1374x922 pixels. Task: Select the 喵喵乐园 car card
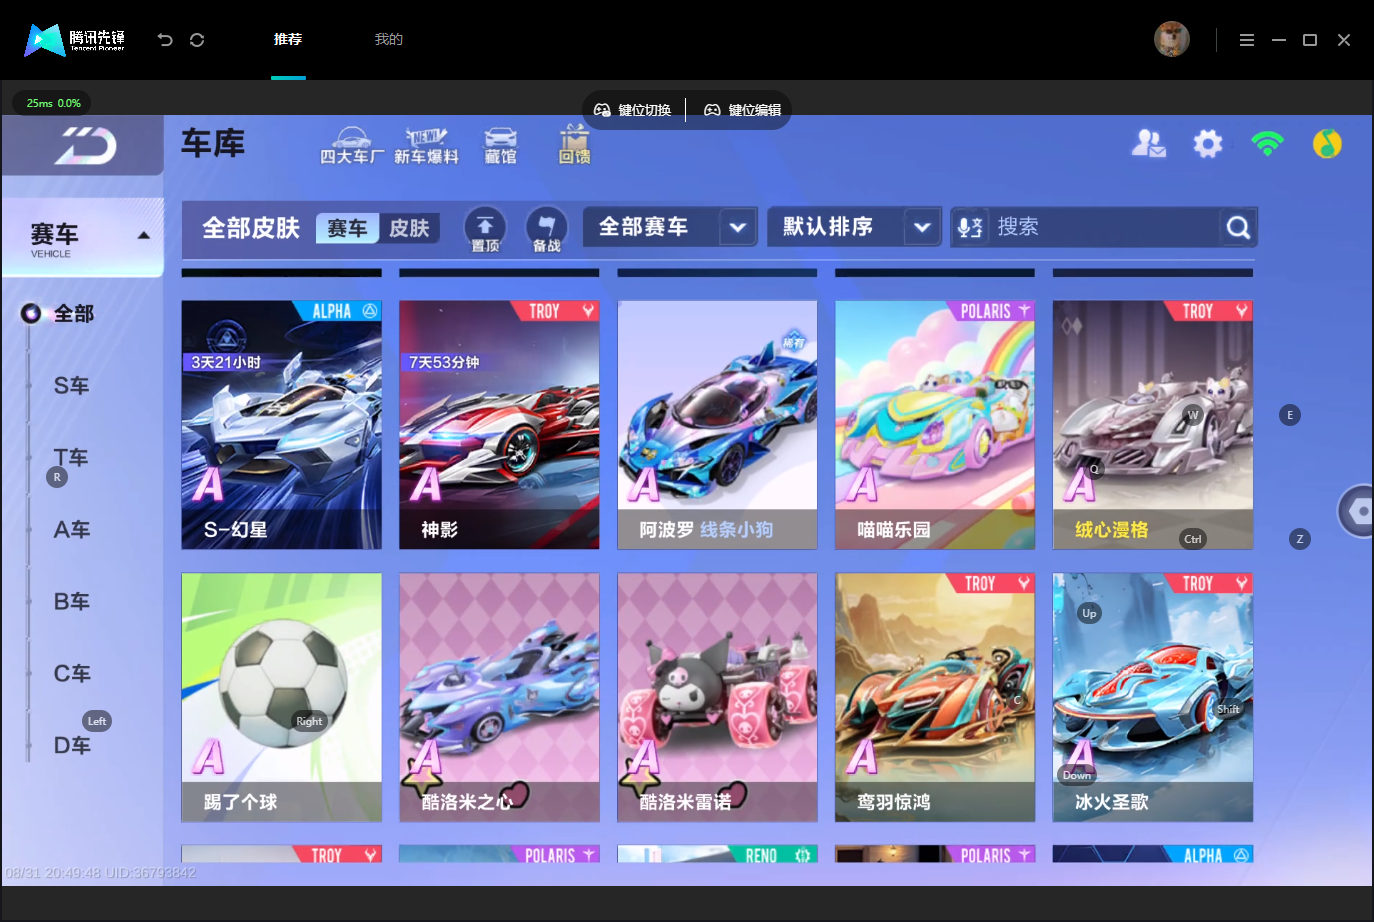coord(935,425)
